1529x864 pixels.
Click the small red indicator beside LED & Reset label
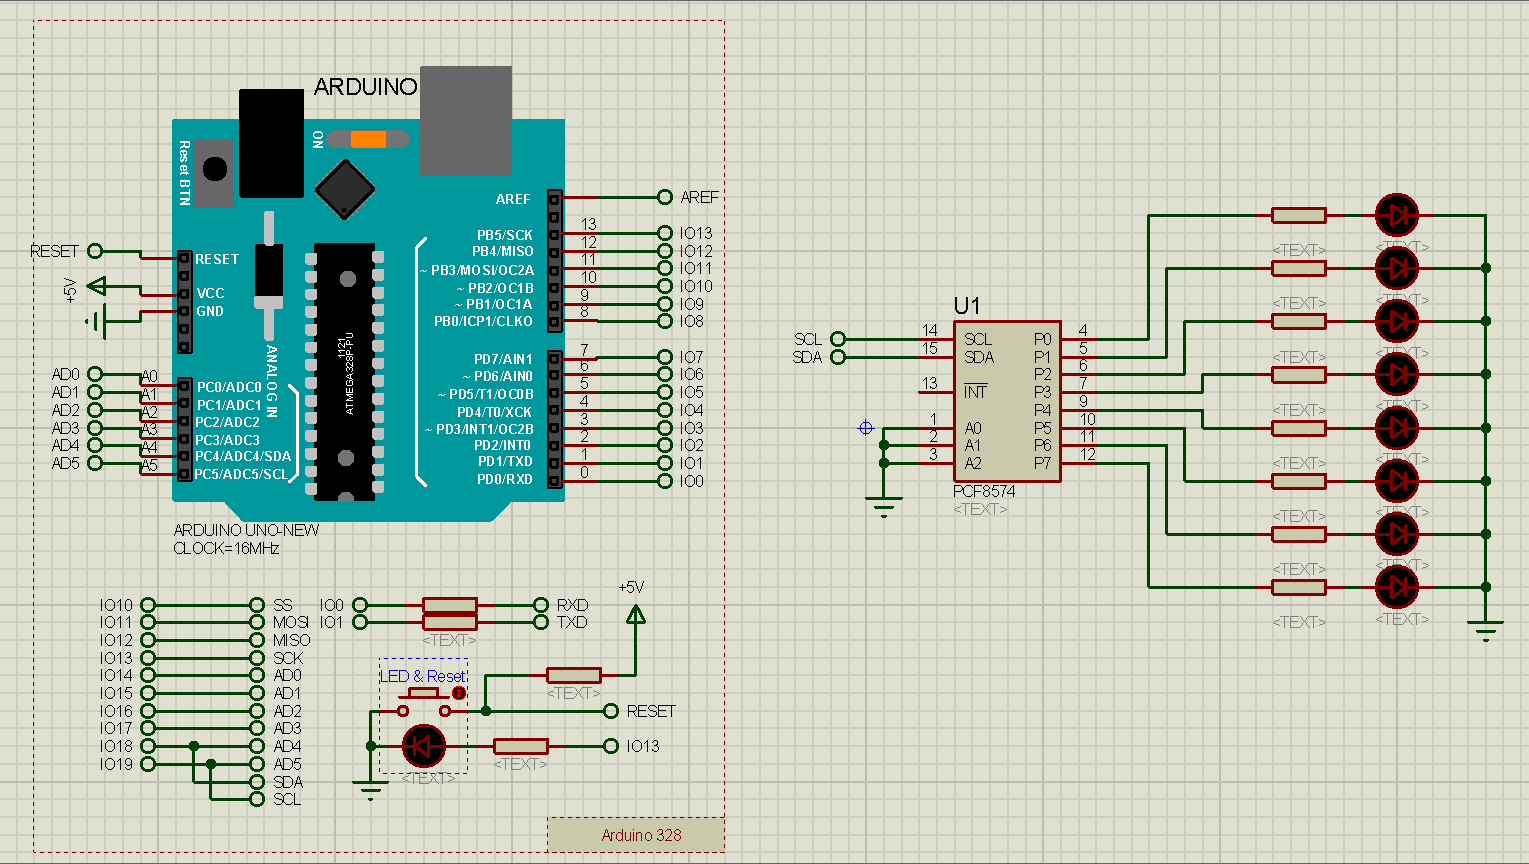click(x=459, y=691)
